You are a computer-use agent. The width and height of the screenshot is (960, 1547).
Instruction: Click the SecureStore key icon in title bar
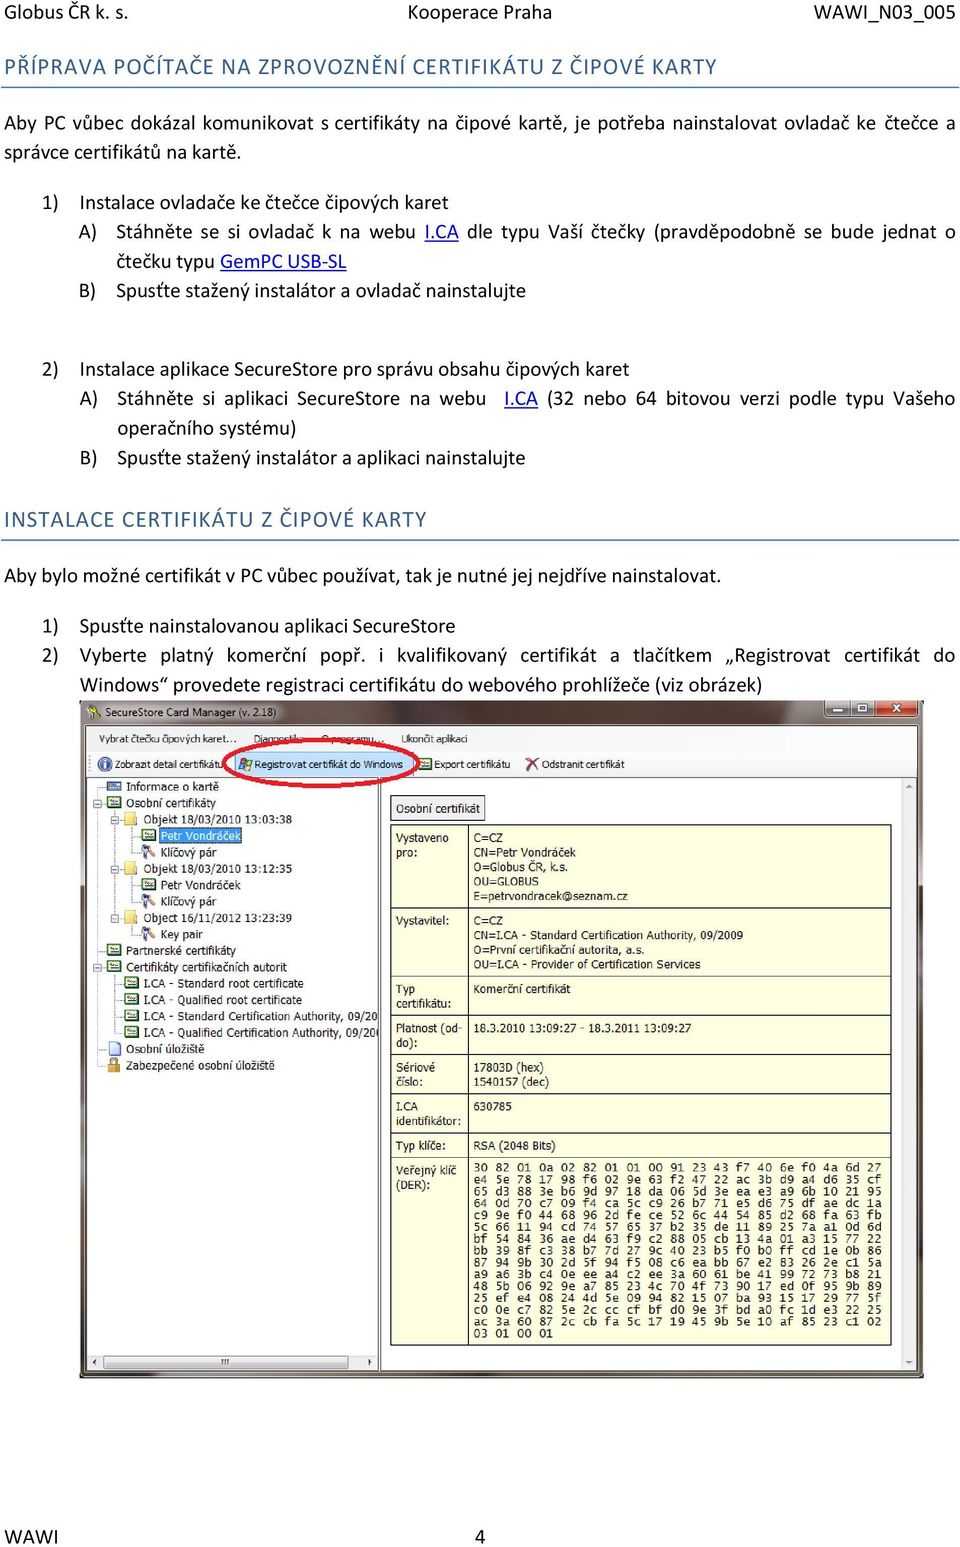pos(94,712)
